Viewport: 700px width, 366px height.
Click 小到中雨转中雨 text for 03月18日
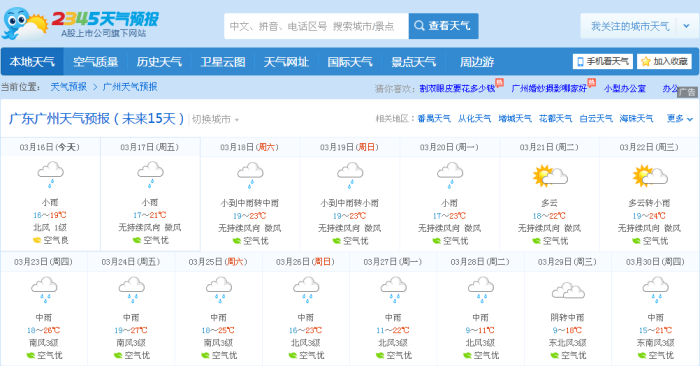click(250, 203)
